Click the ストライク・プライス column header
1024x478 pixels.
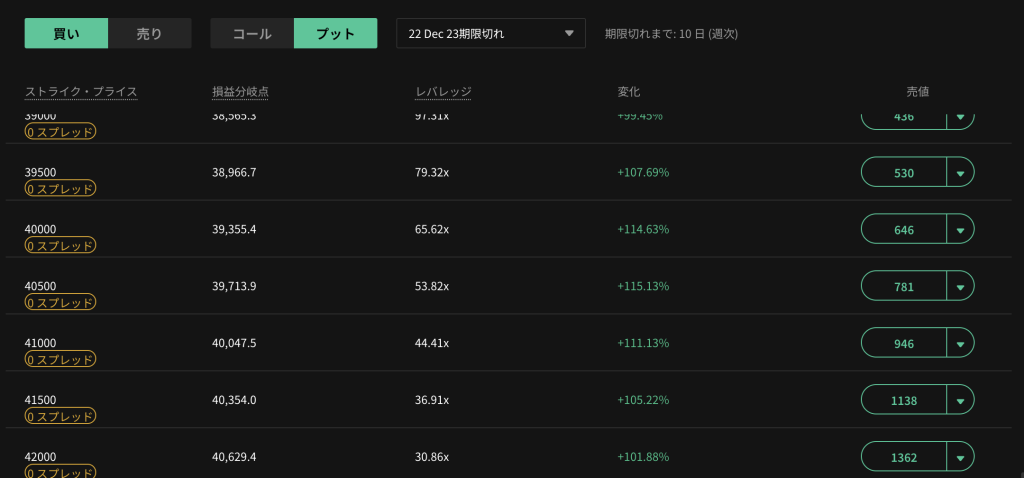(81, 92)
